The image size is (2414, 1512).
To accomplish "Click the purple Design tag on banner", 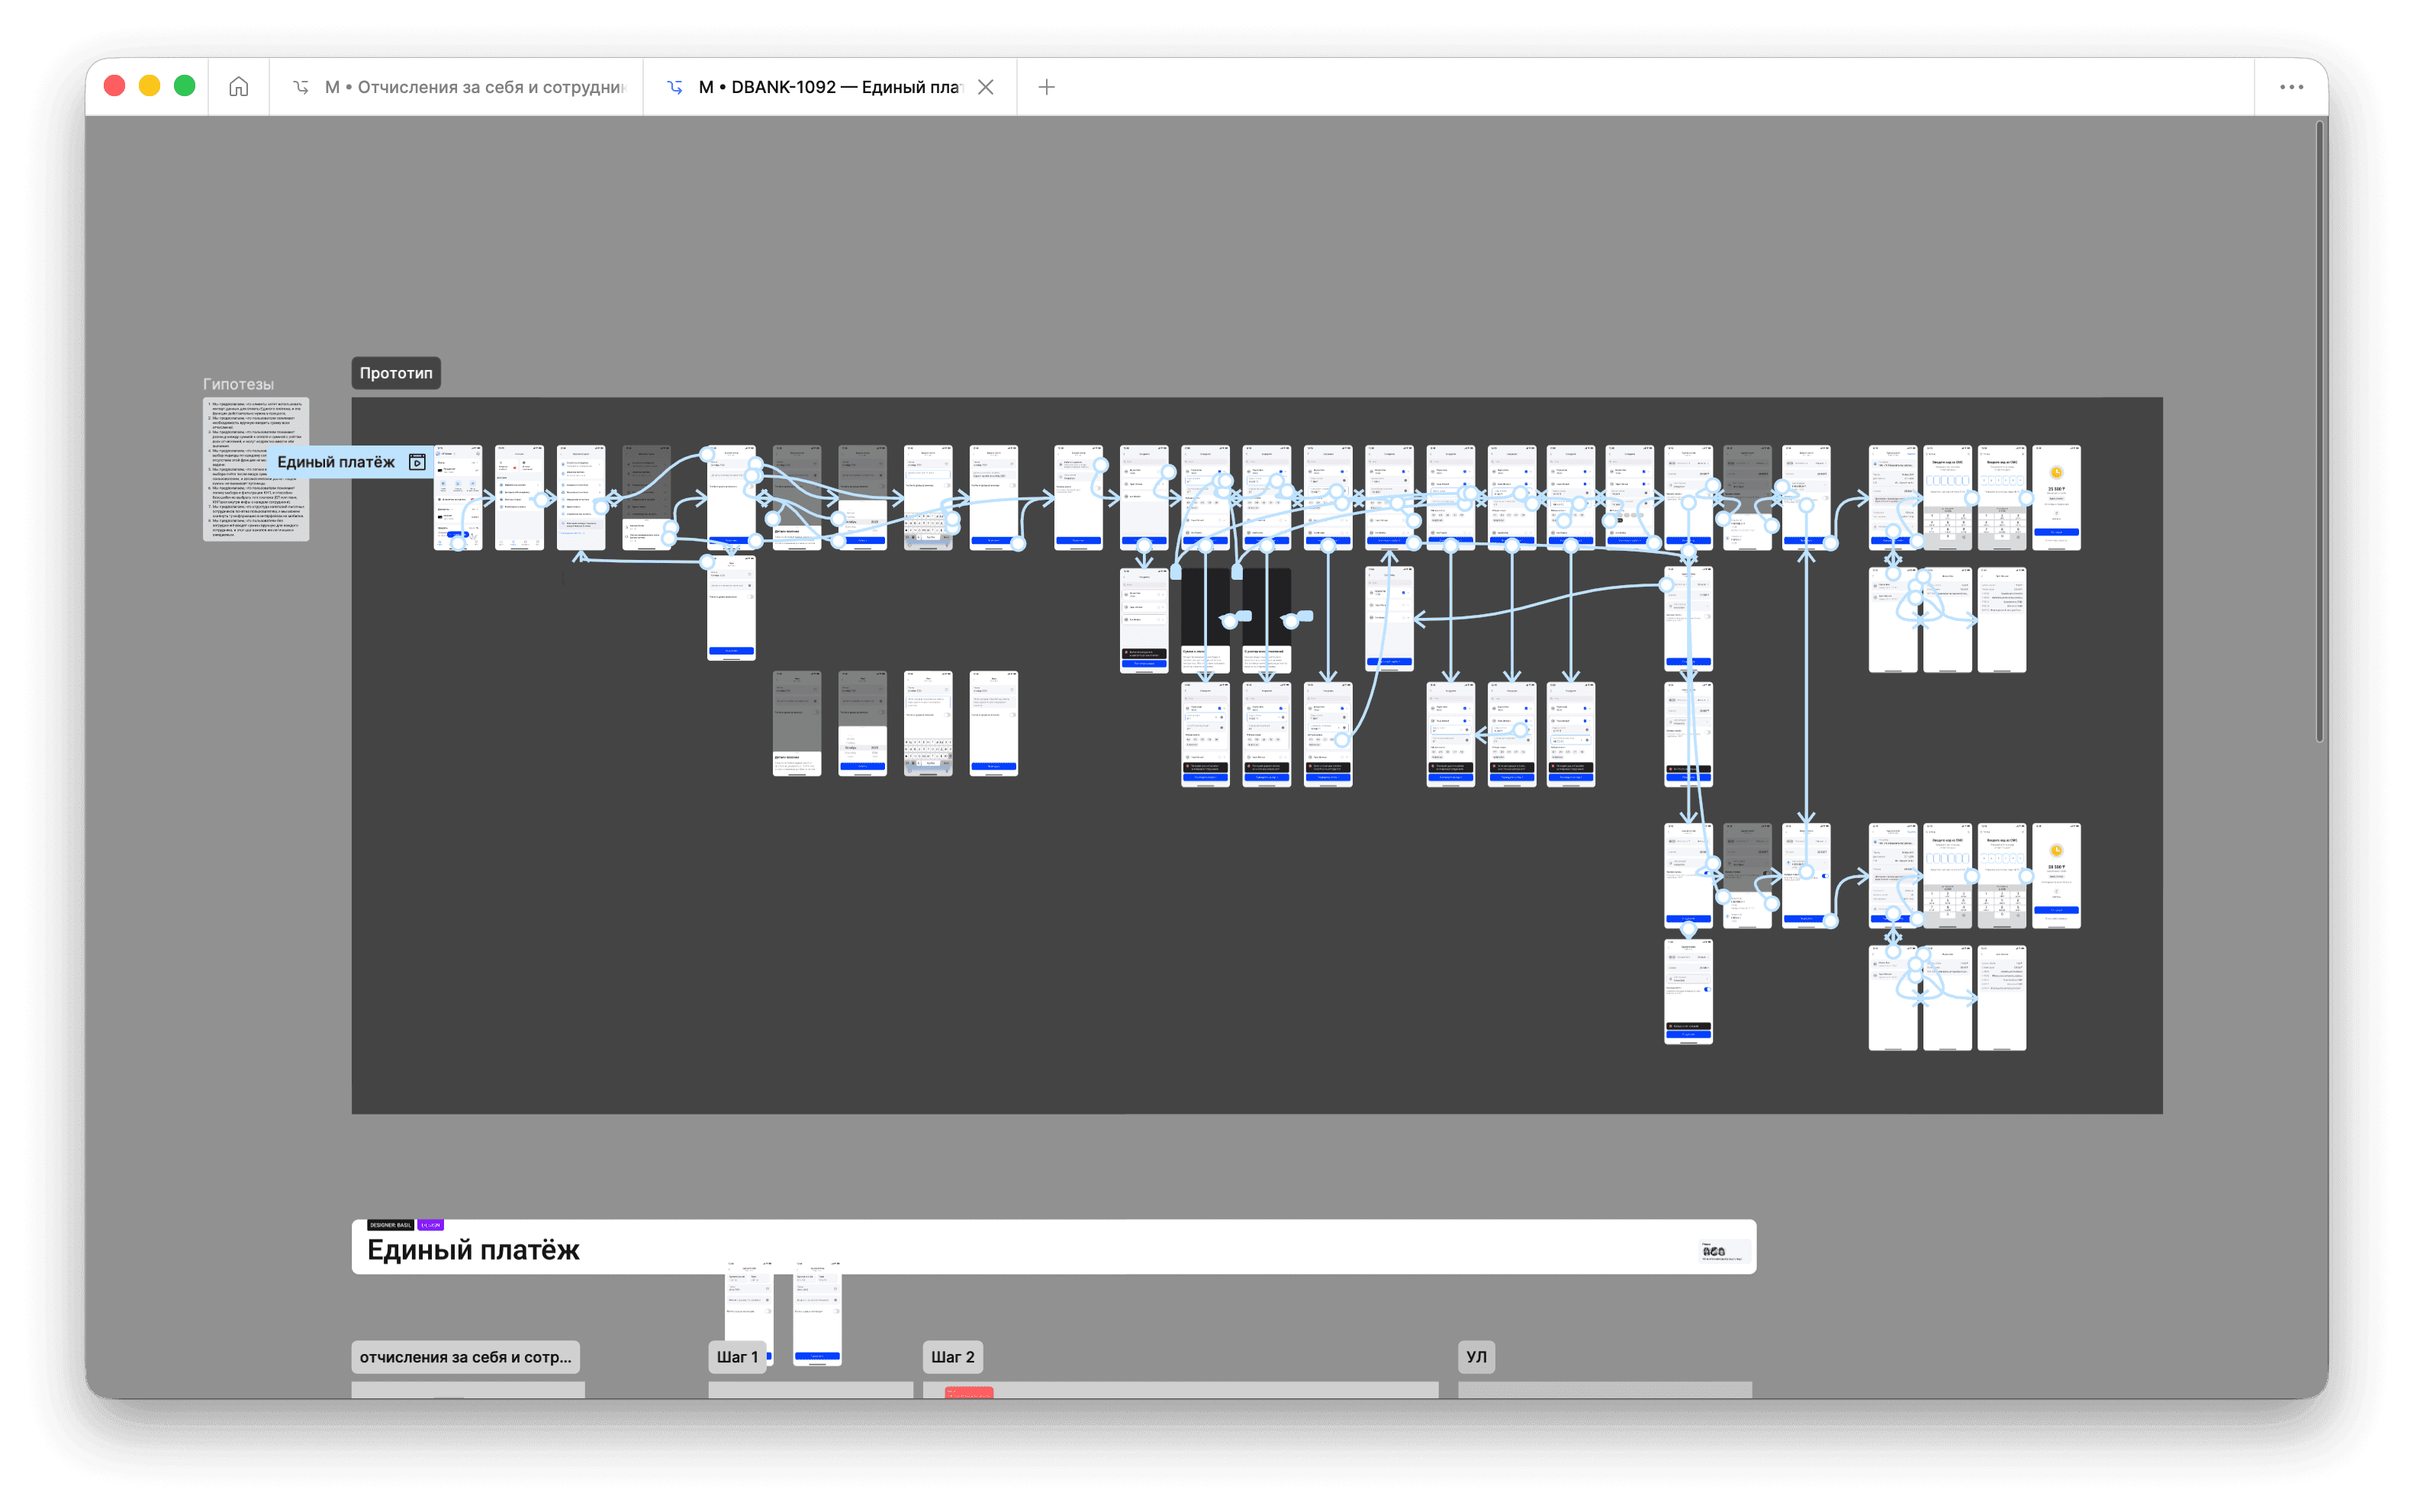I will [x=430, y=1225].
